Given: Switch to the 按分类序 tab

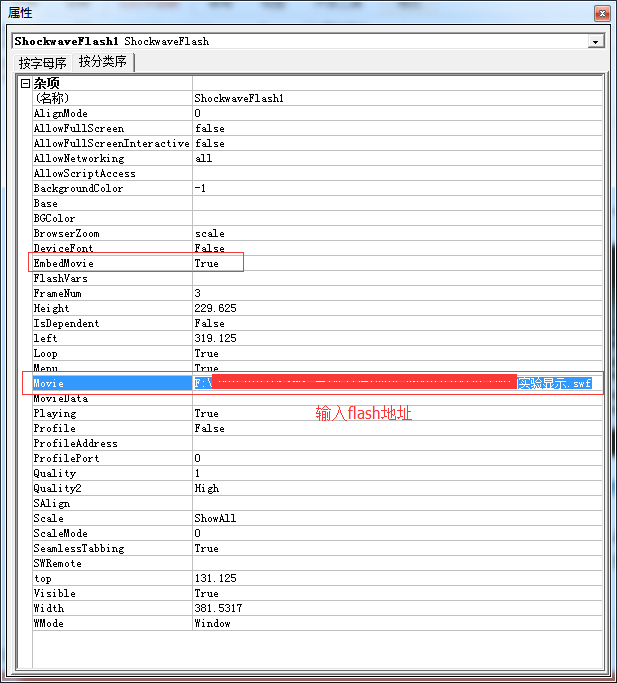Looking at the screenshot, I should click(103, 61).
